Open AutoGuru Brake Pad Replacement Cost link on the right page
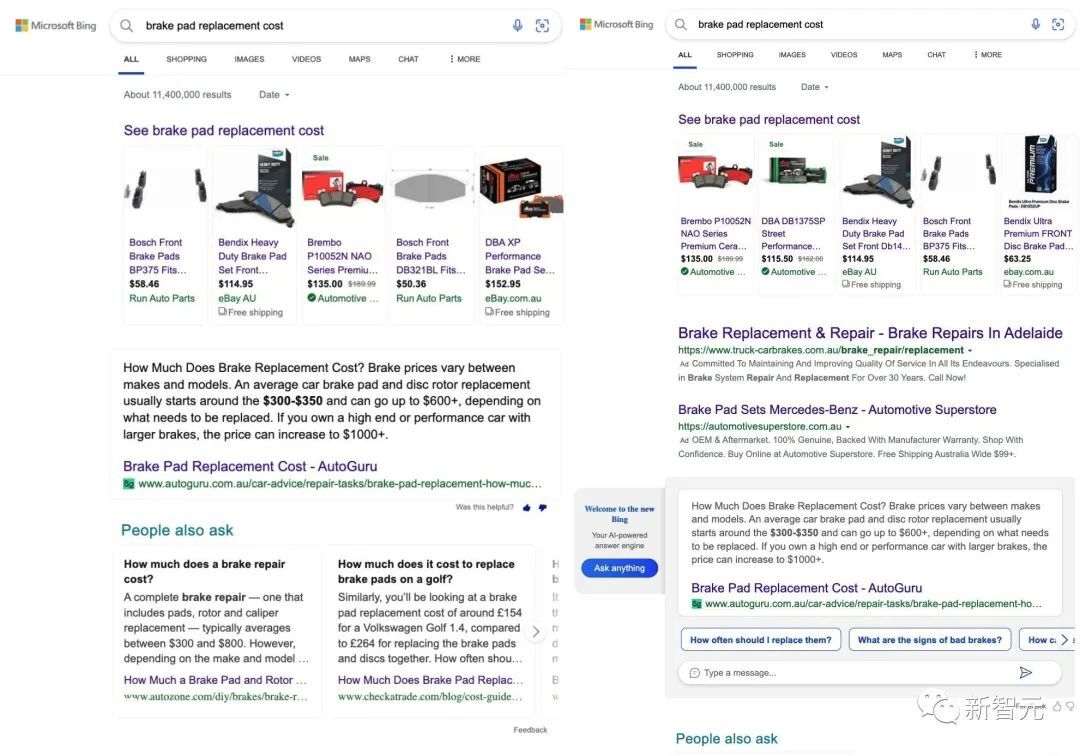Viewport: 1080px width, 756px height. 807,588
